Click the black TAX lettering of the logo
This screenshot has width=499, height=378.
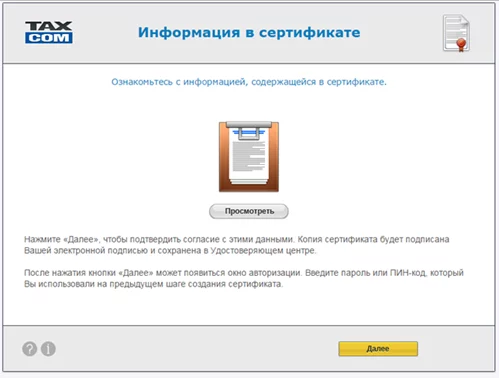point(49,26)
